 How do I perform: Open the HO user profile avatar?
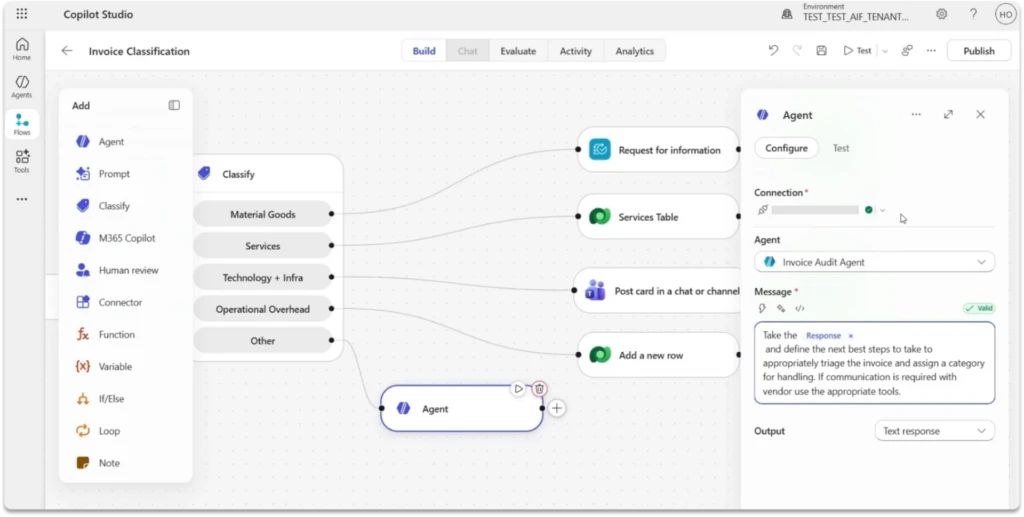1004,14
